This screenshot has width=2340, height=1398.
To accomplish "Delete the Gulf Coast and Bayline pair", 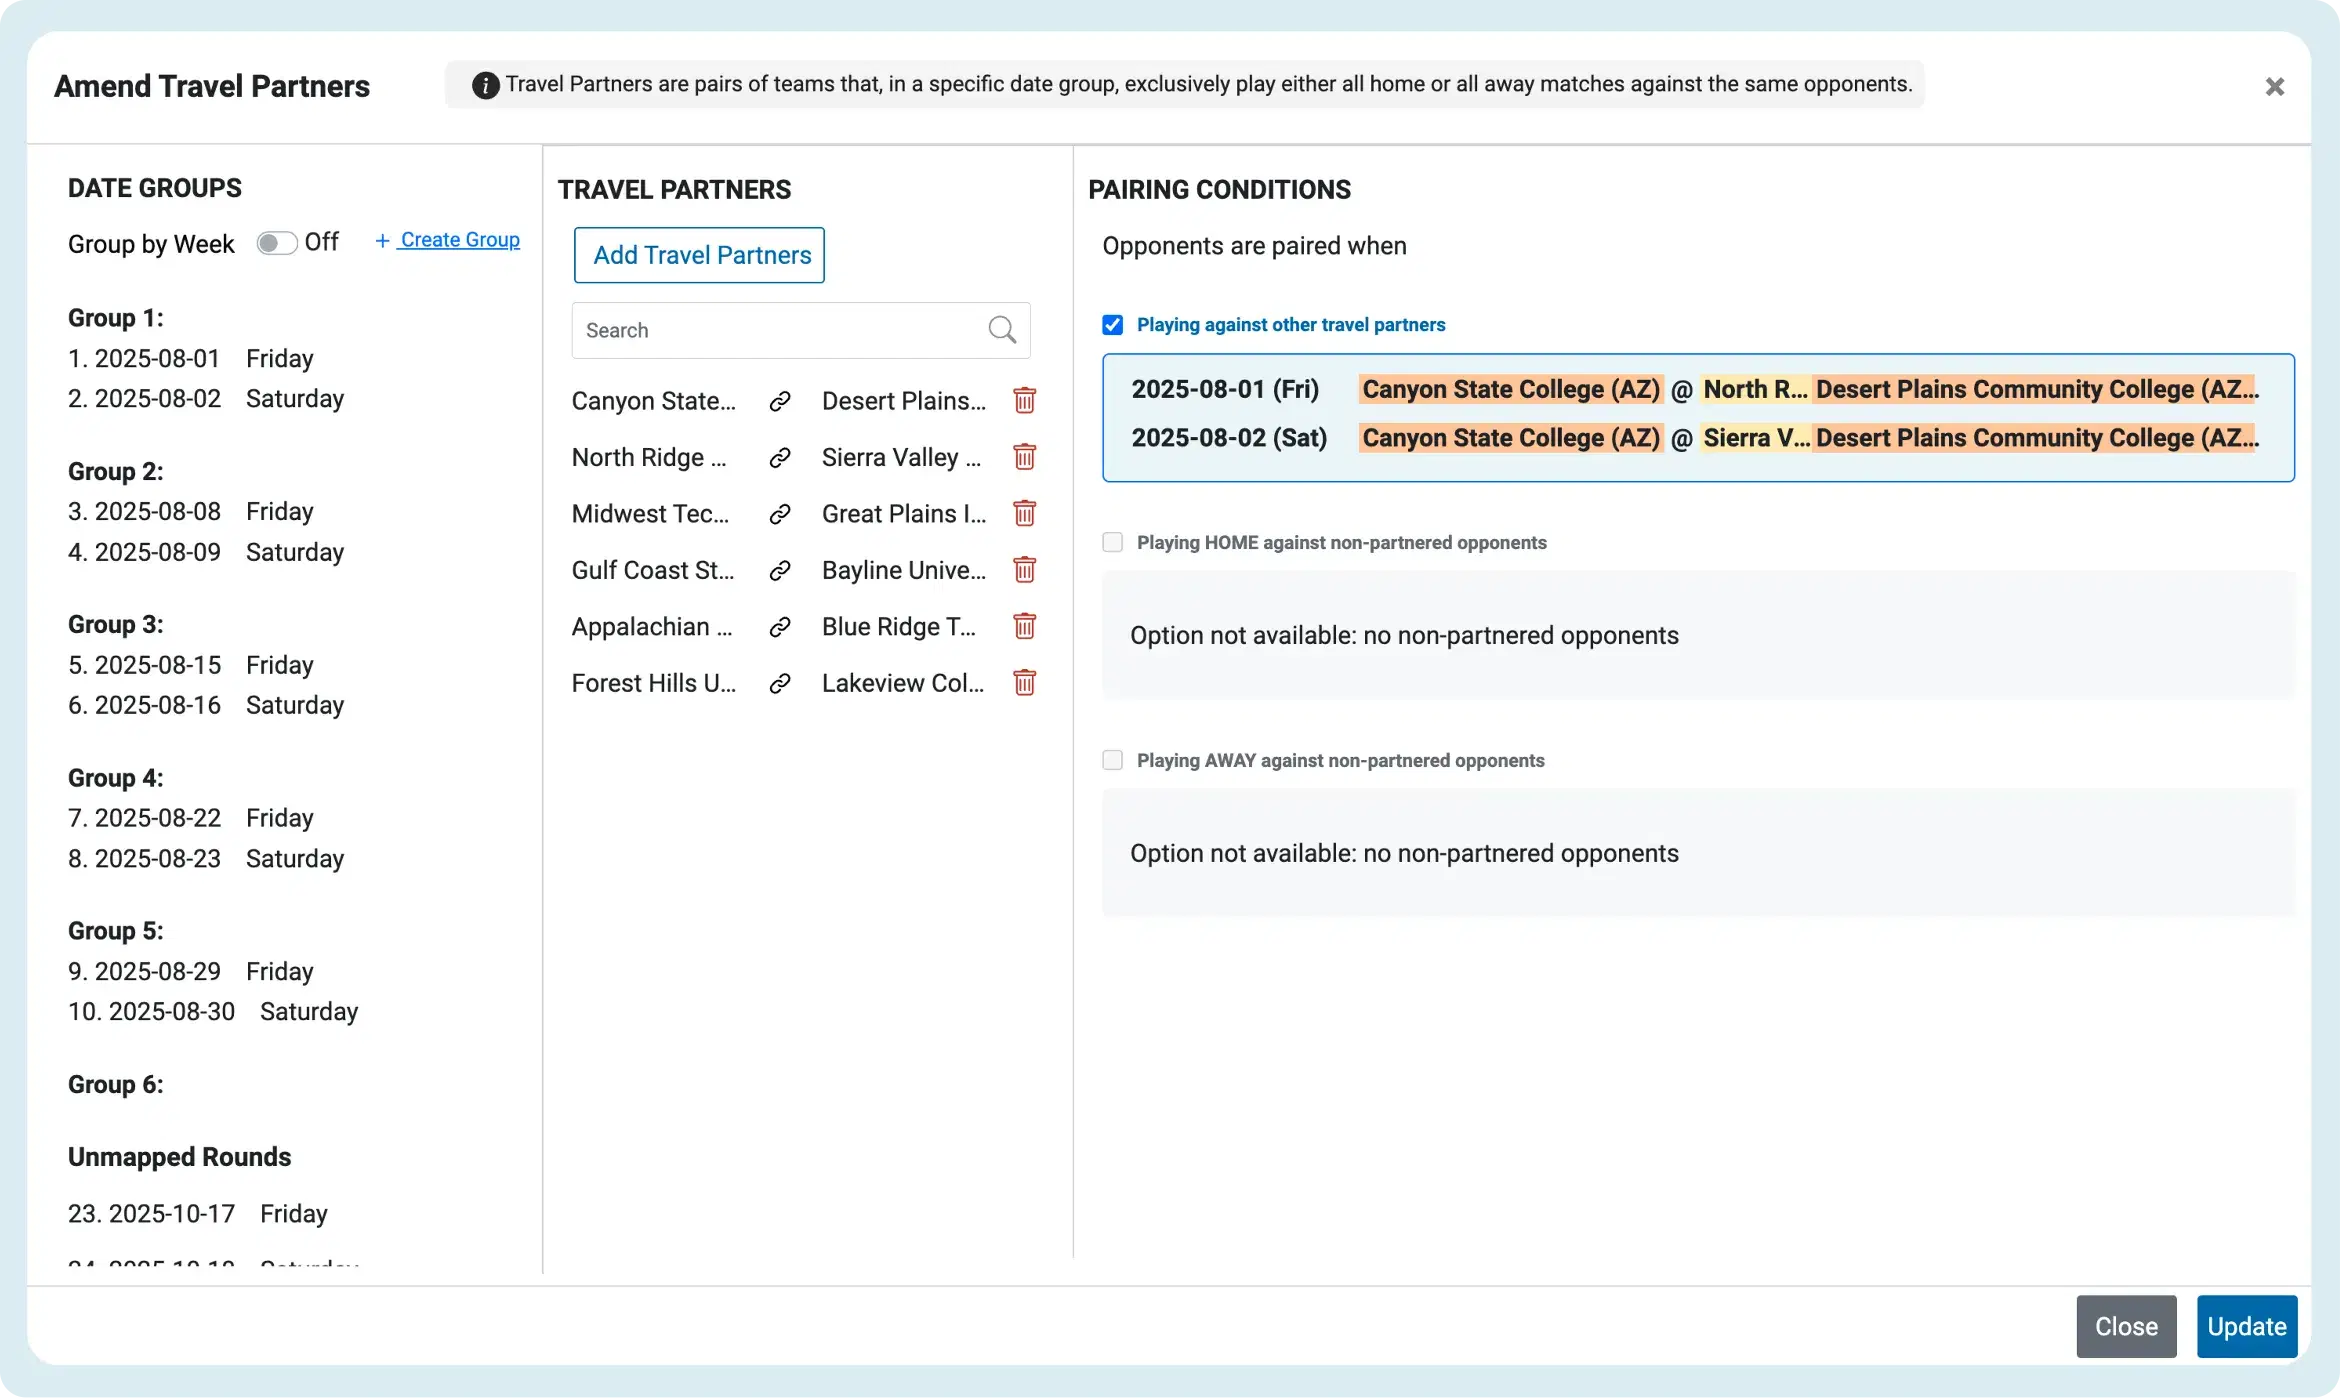I will pos(1024,570).
